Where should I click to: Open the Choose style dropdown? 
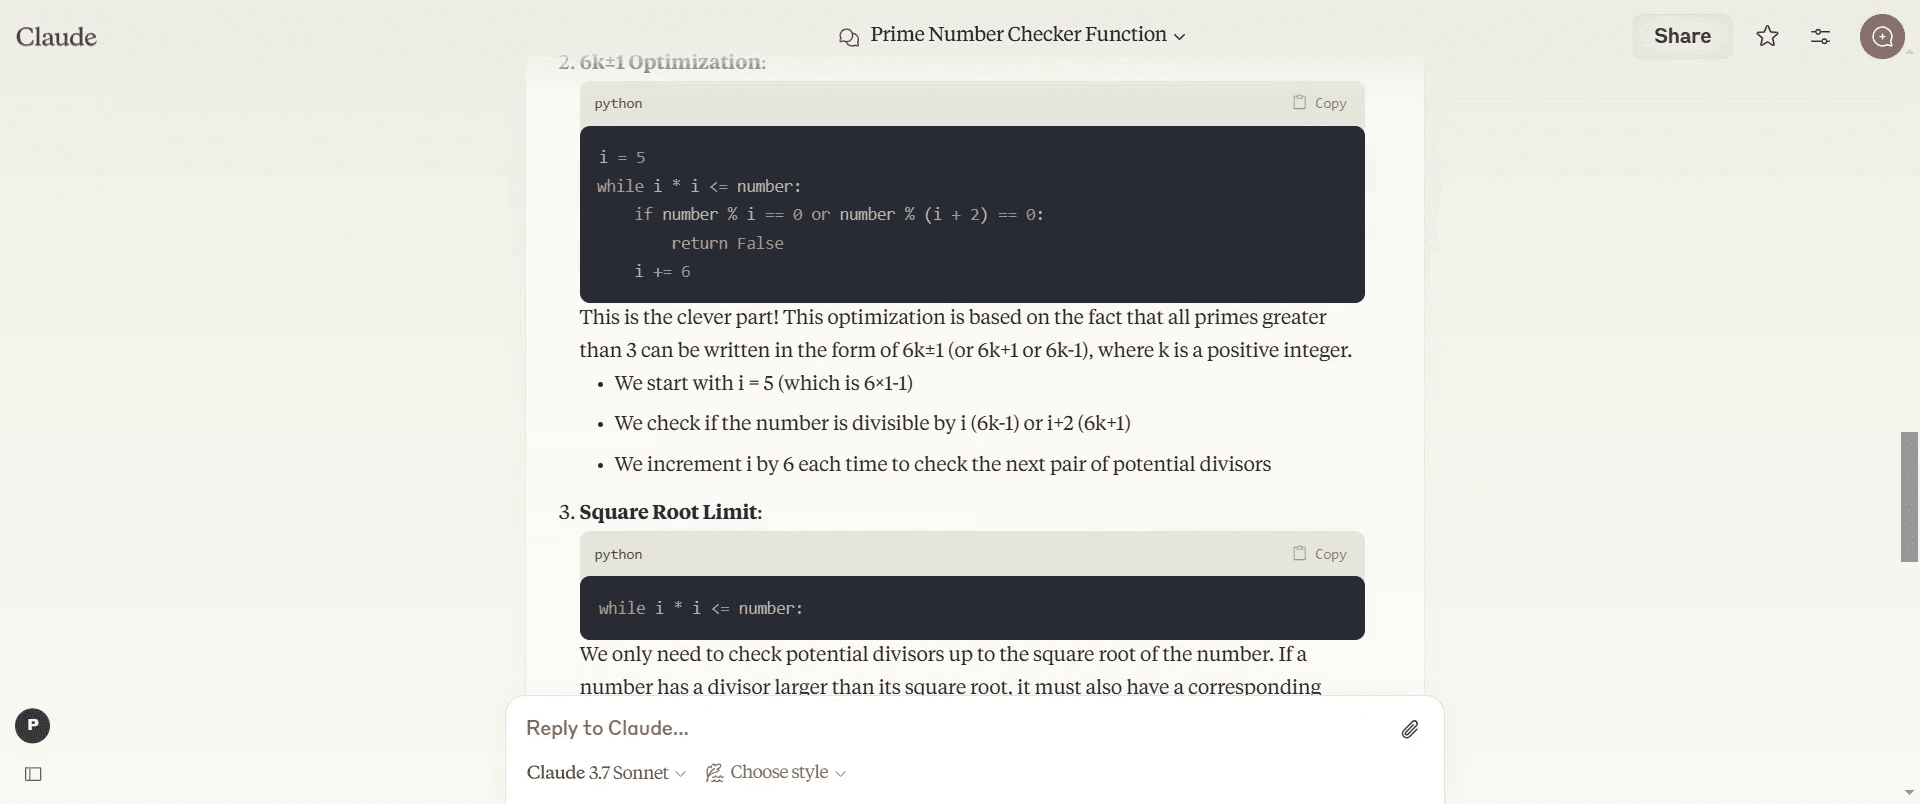coord(776,773)
